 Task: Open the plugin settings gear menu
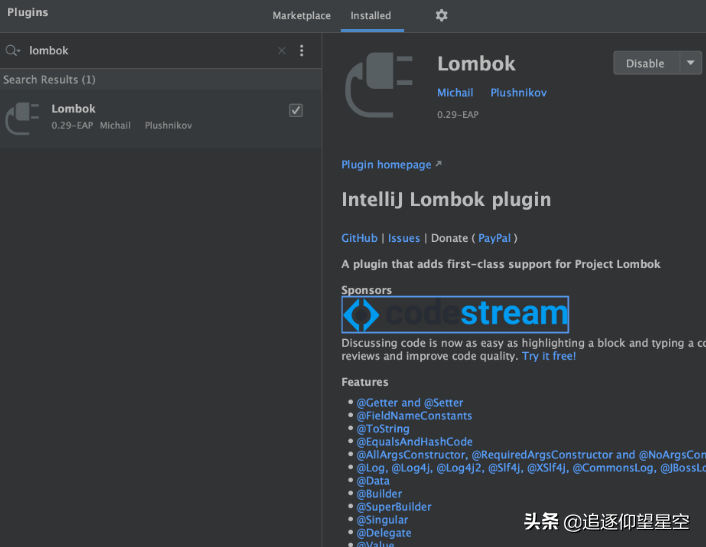point(441,15)
